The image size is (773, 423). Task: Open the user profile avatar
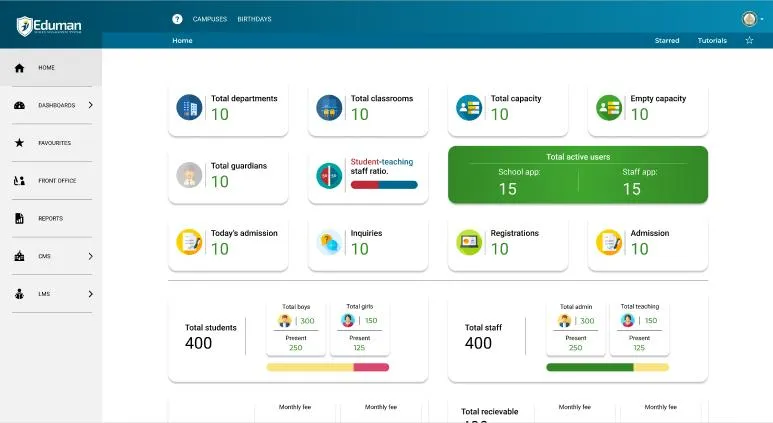click(x=750, y=19)
